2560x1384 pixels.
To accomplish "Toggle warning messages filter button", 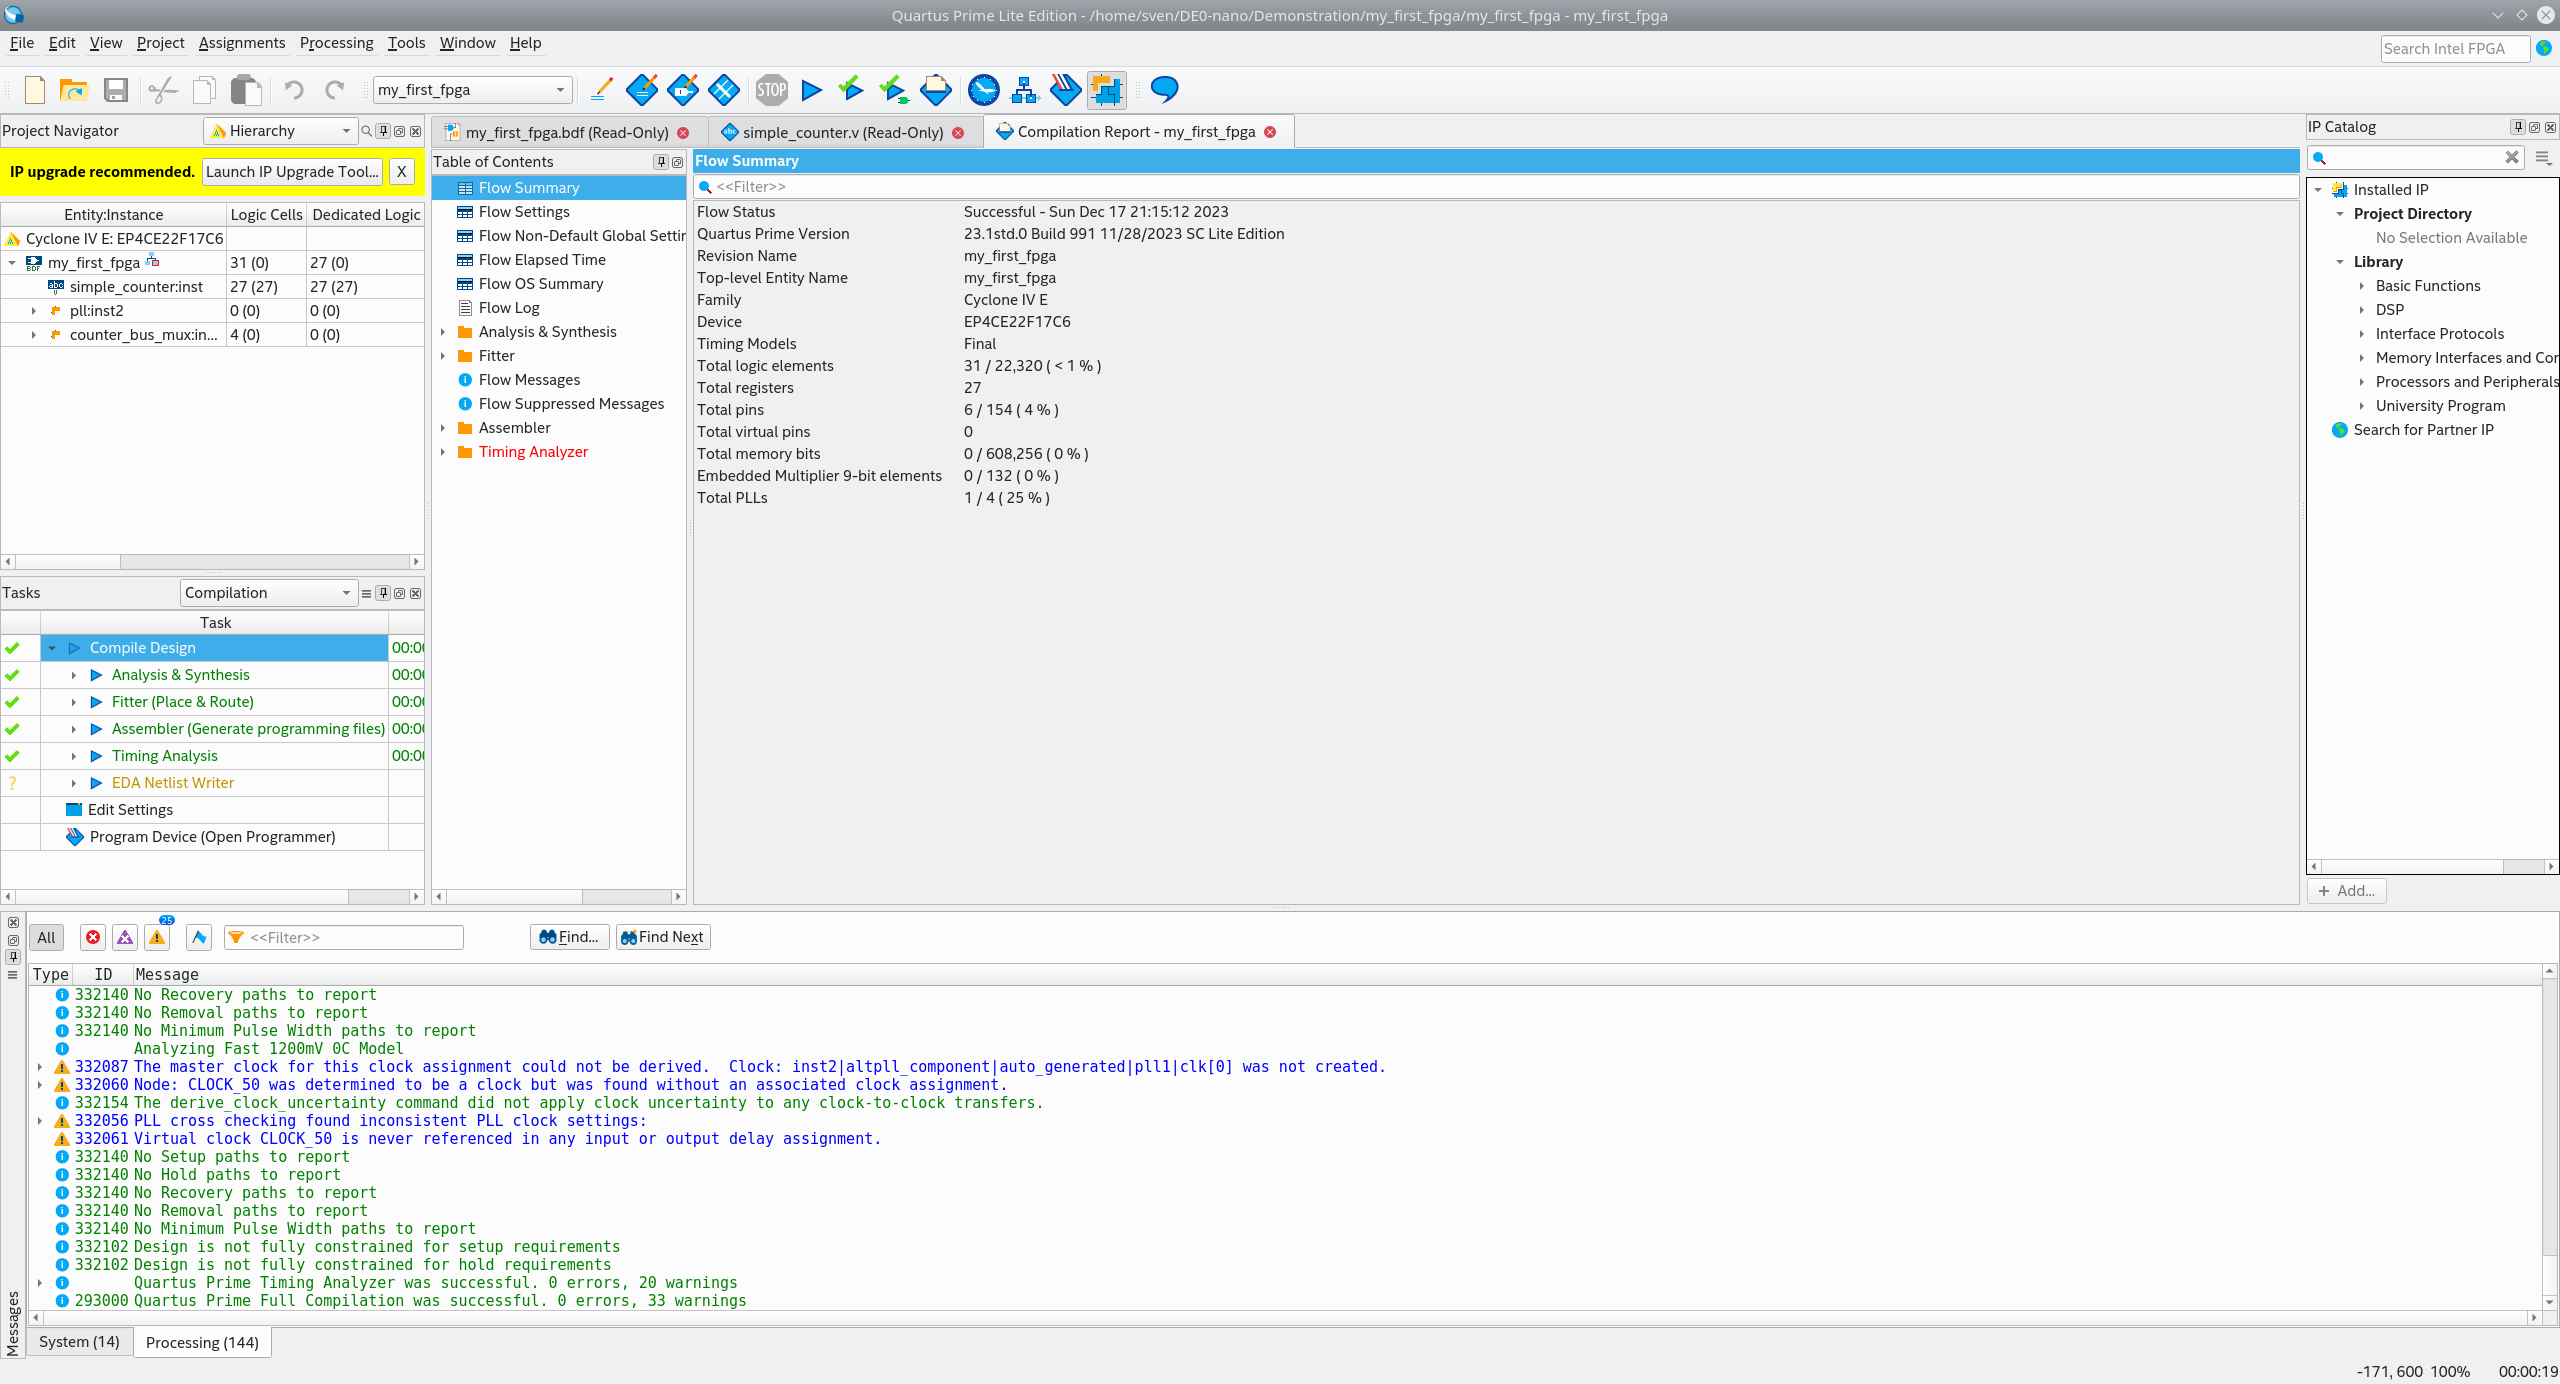I will click(x=157, y=937).
